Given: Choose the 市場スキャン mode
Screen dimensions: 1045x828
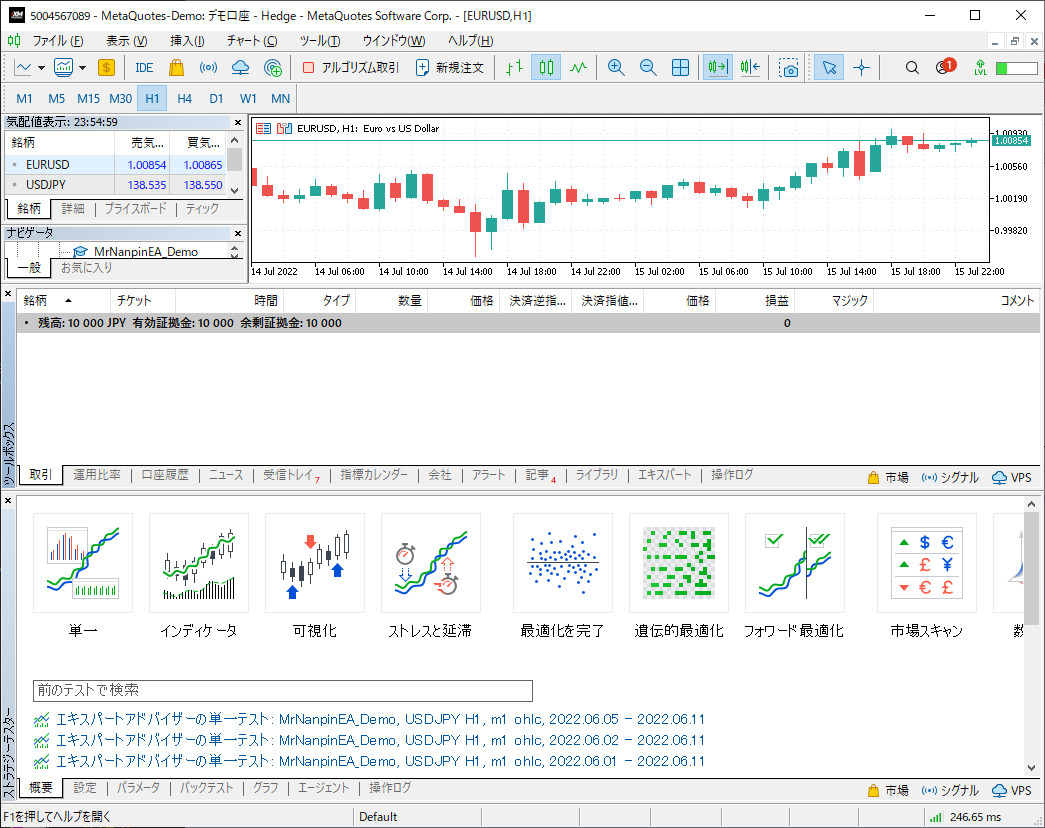Looking at the screenshot, I should click(926, 577).
